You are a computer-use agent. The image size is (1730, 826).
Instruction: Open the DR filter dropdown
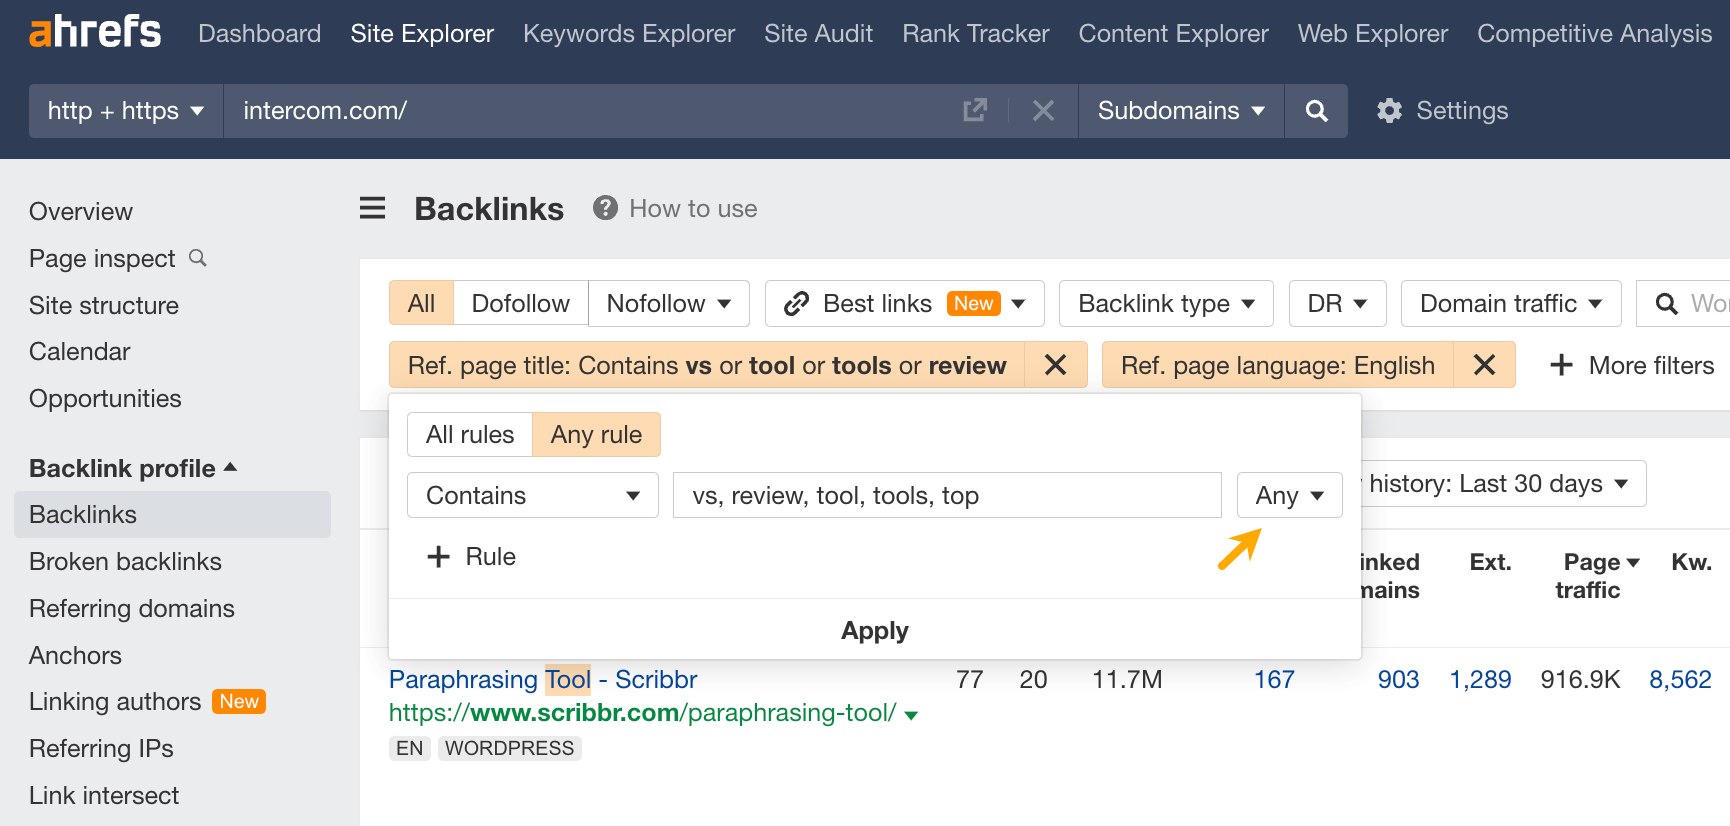(x=1337, y=303)
